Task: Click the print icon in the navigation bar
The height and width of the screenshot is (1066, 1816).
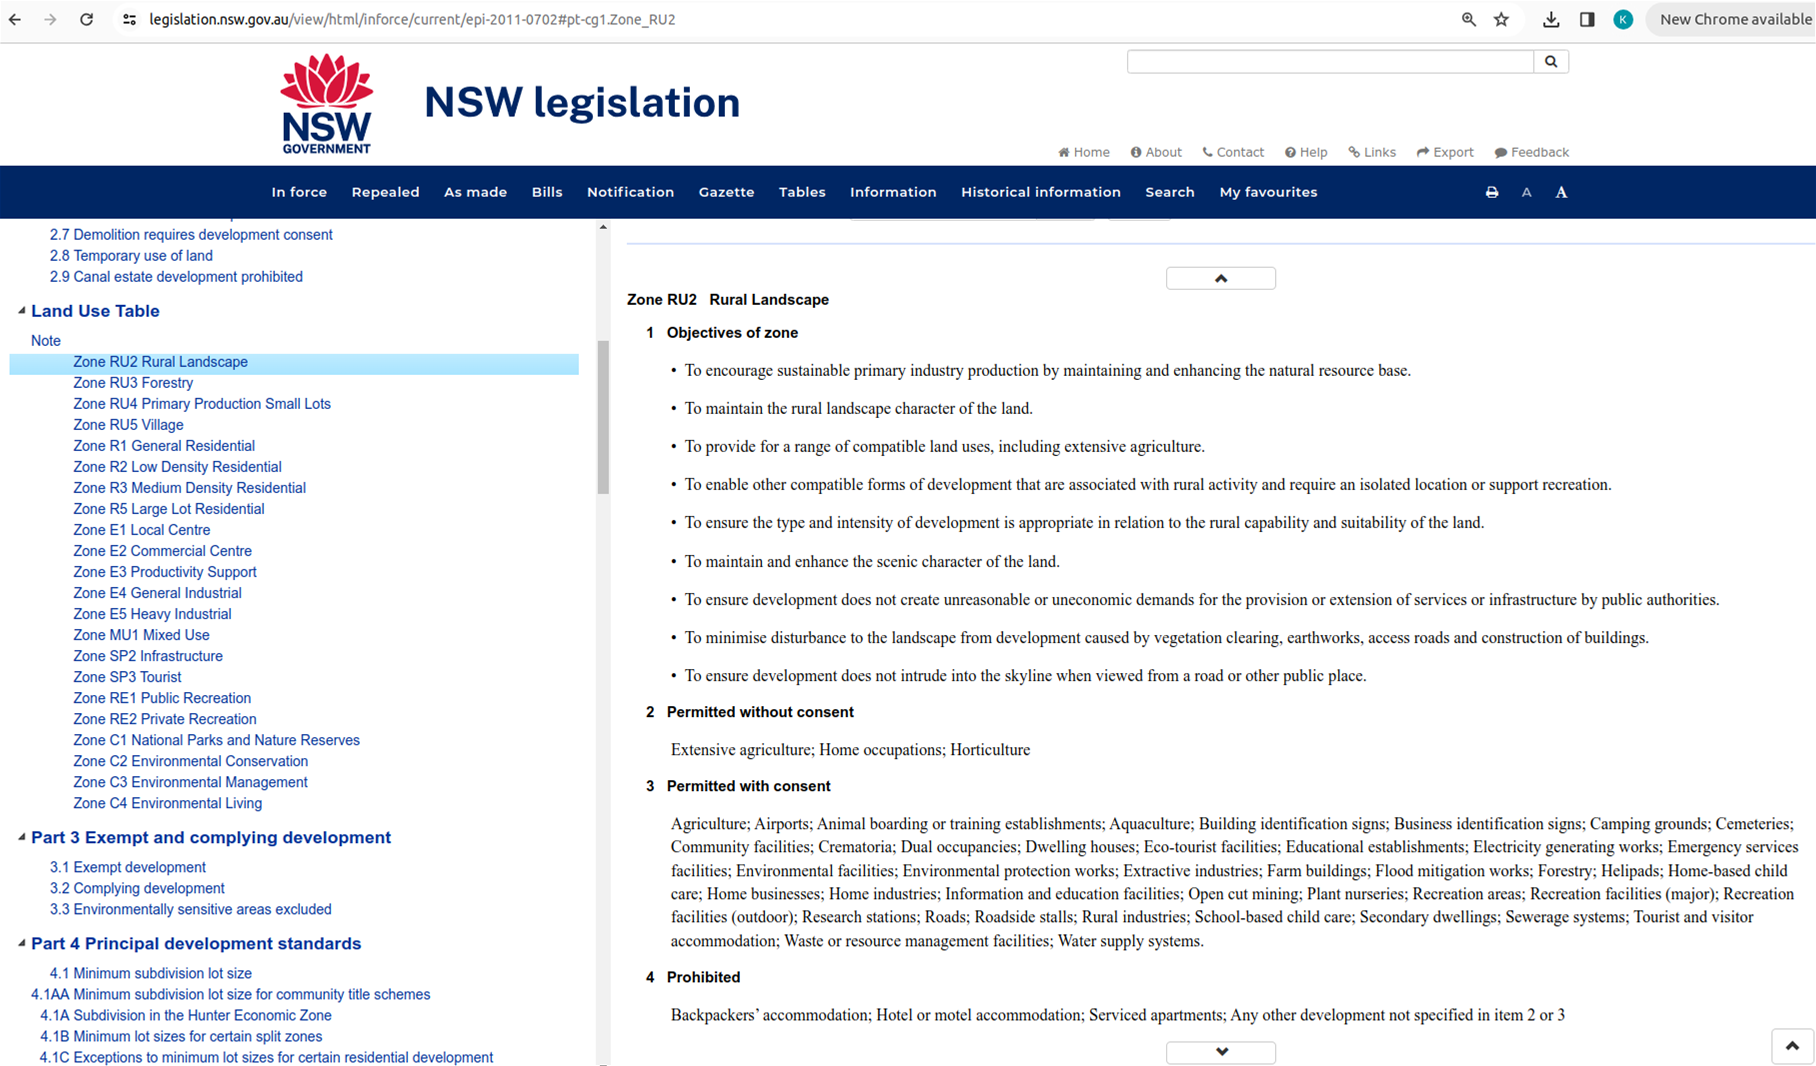Action: tap(1492, 192)
